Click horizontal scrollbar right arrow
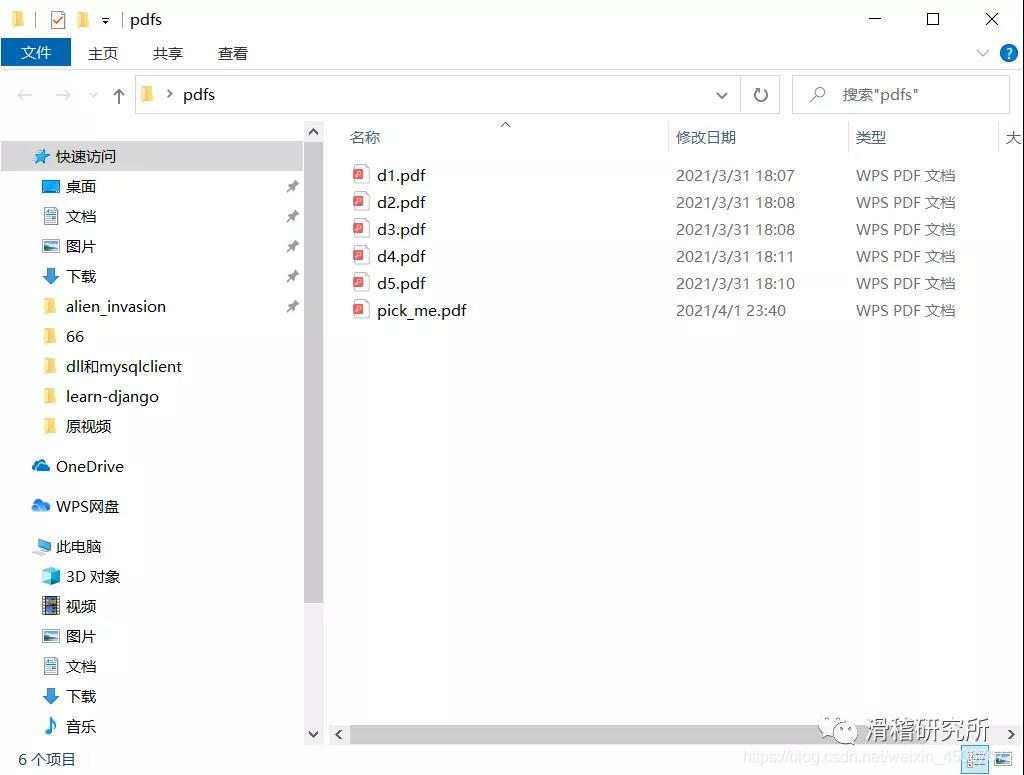Screen dimensions: 1024x775 click(x=1011, y=735)
